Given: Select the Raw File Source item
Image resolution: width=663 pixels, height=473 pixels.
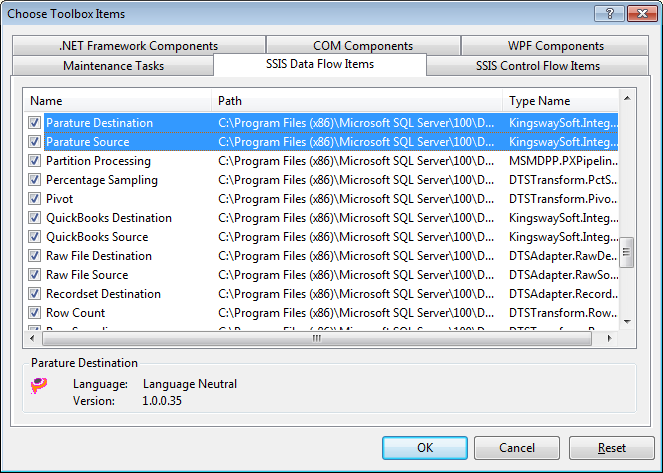Looking at the screenshot, I should pos(87,275).
